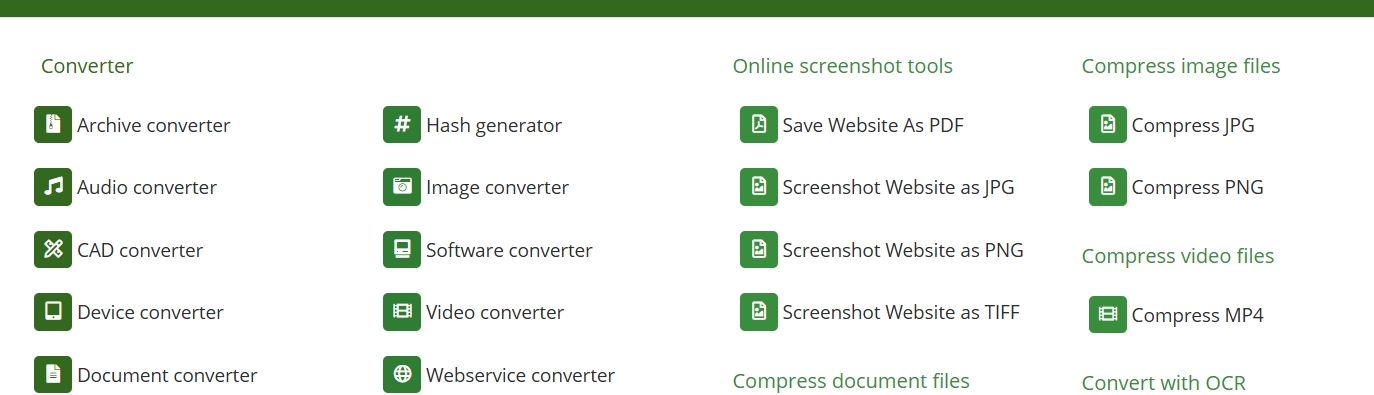This screenshot has height=395, width=1374.
Task: Select Screenshot Website as PNG text
Action: pyautogui.click(x=903, y=250)
